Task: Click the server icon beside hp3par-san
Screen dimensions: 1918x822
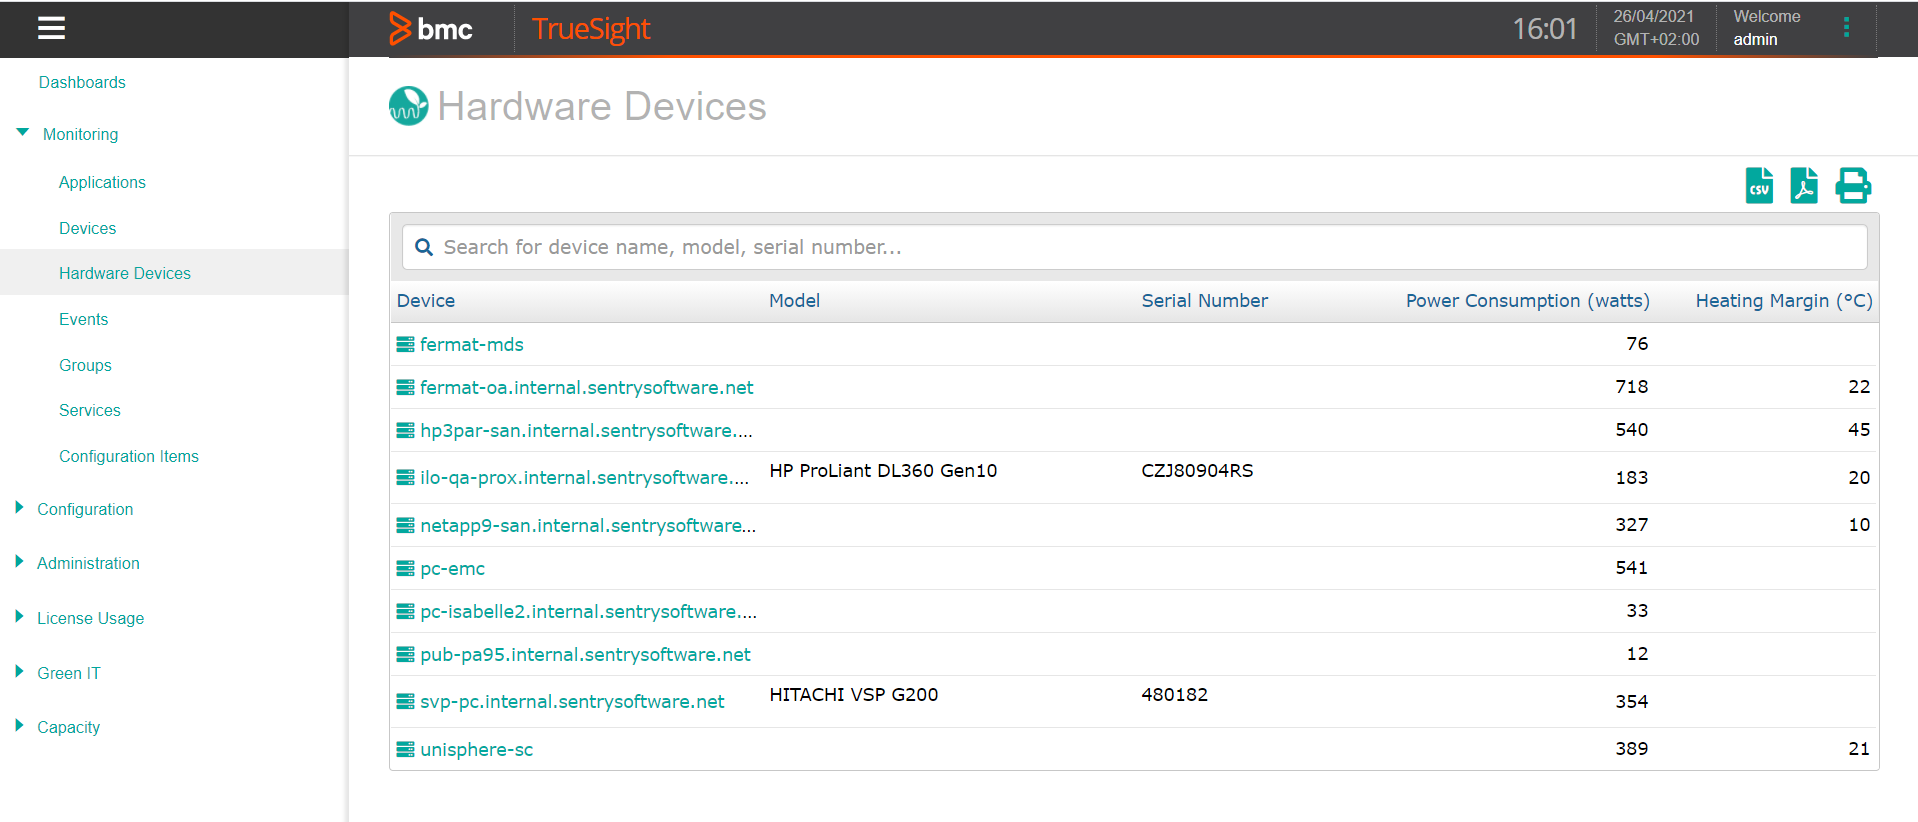Action: (x=405, y=430)
